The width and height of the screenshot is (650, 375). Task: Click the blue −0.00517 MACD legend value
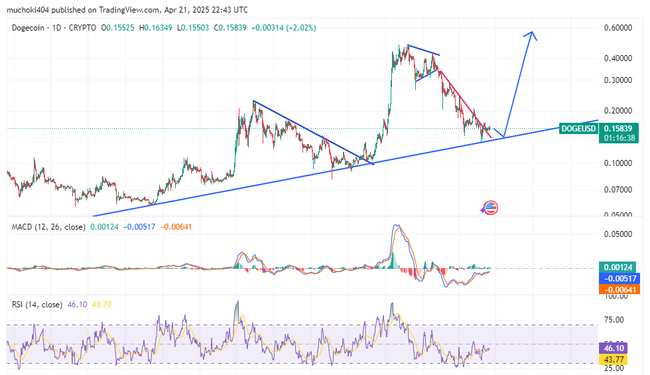pyautogui.click(x=140, y=227)
